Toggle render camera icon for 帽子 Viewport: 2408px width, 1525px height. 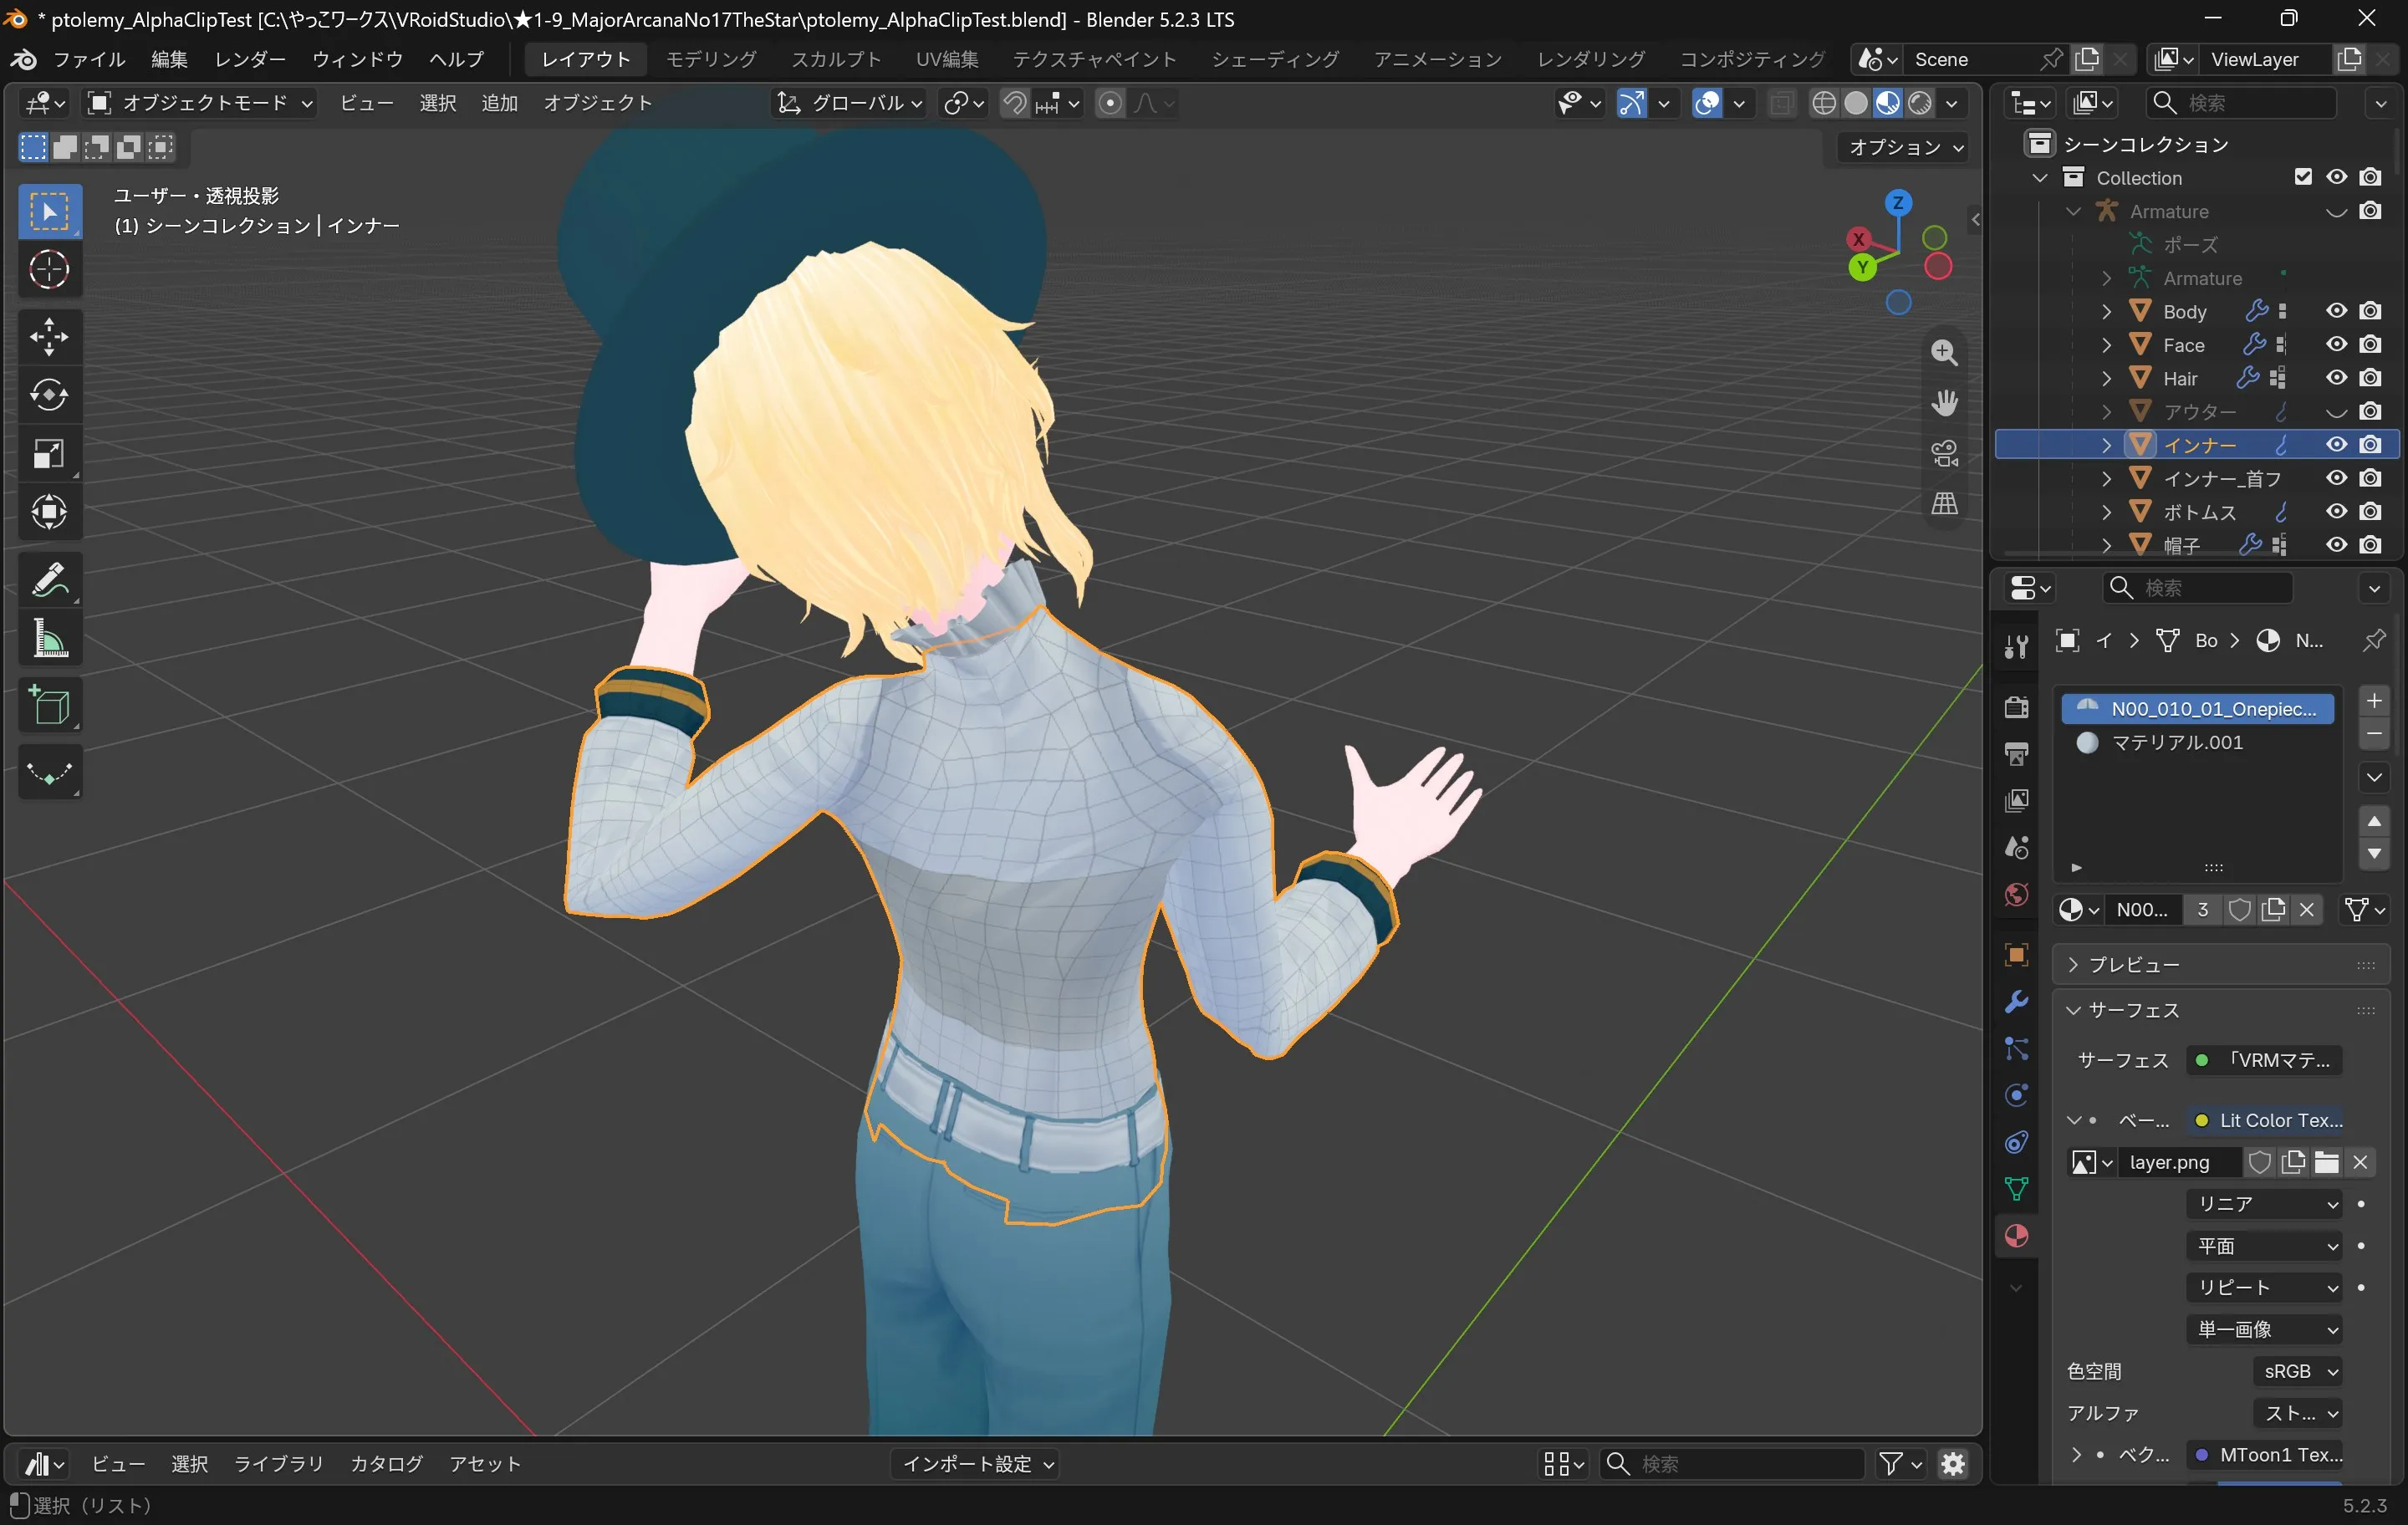pos(2370,545)
